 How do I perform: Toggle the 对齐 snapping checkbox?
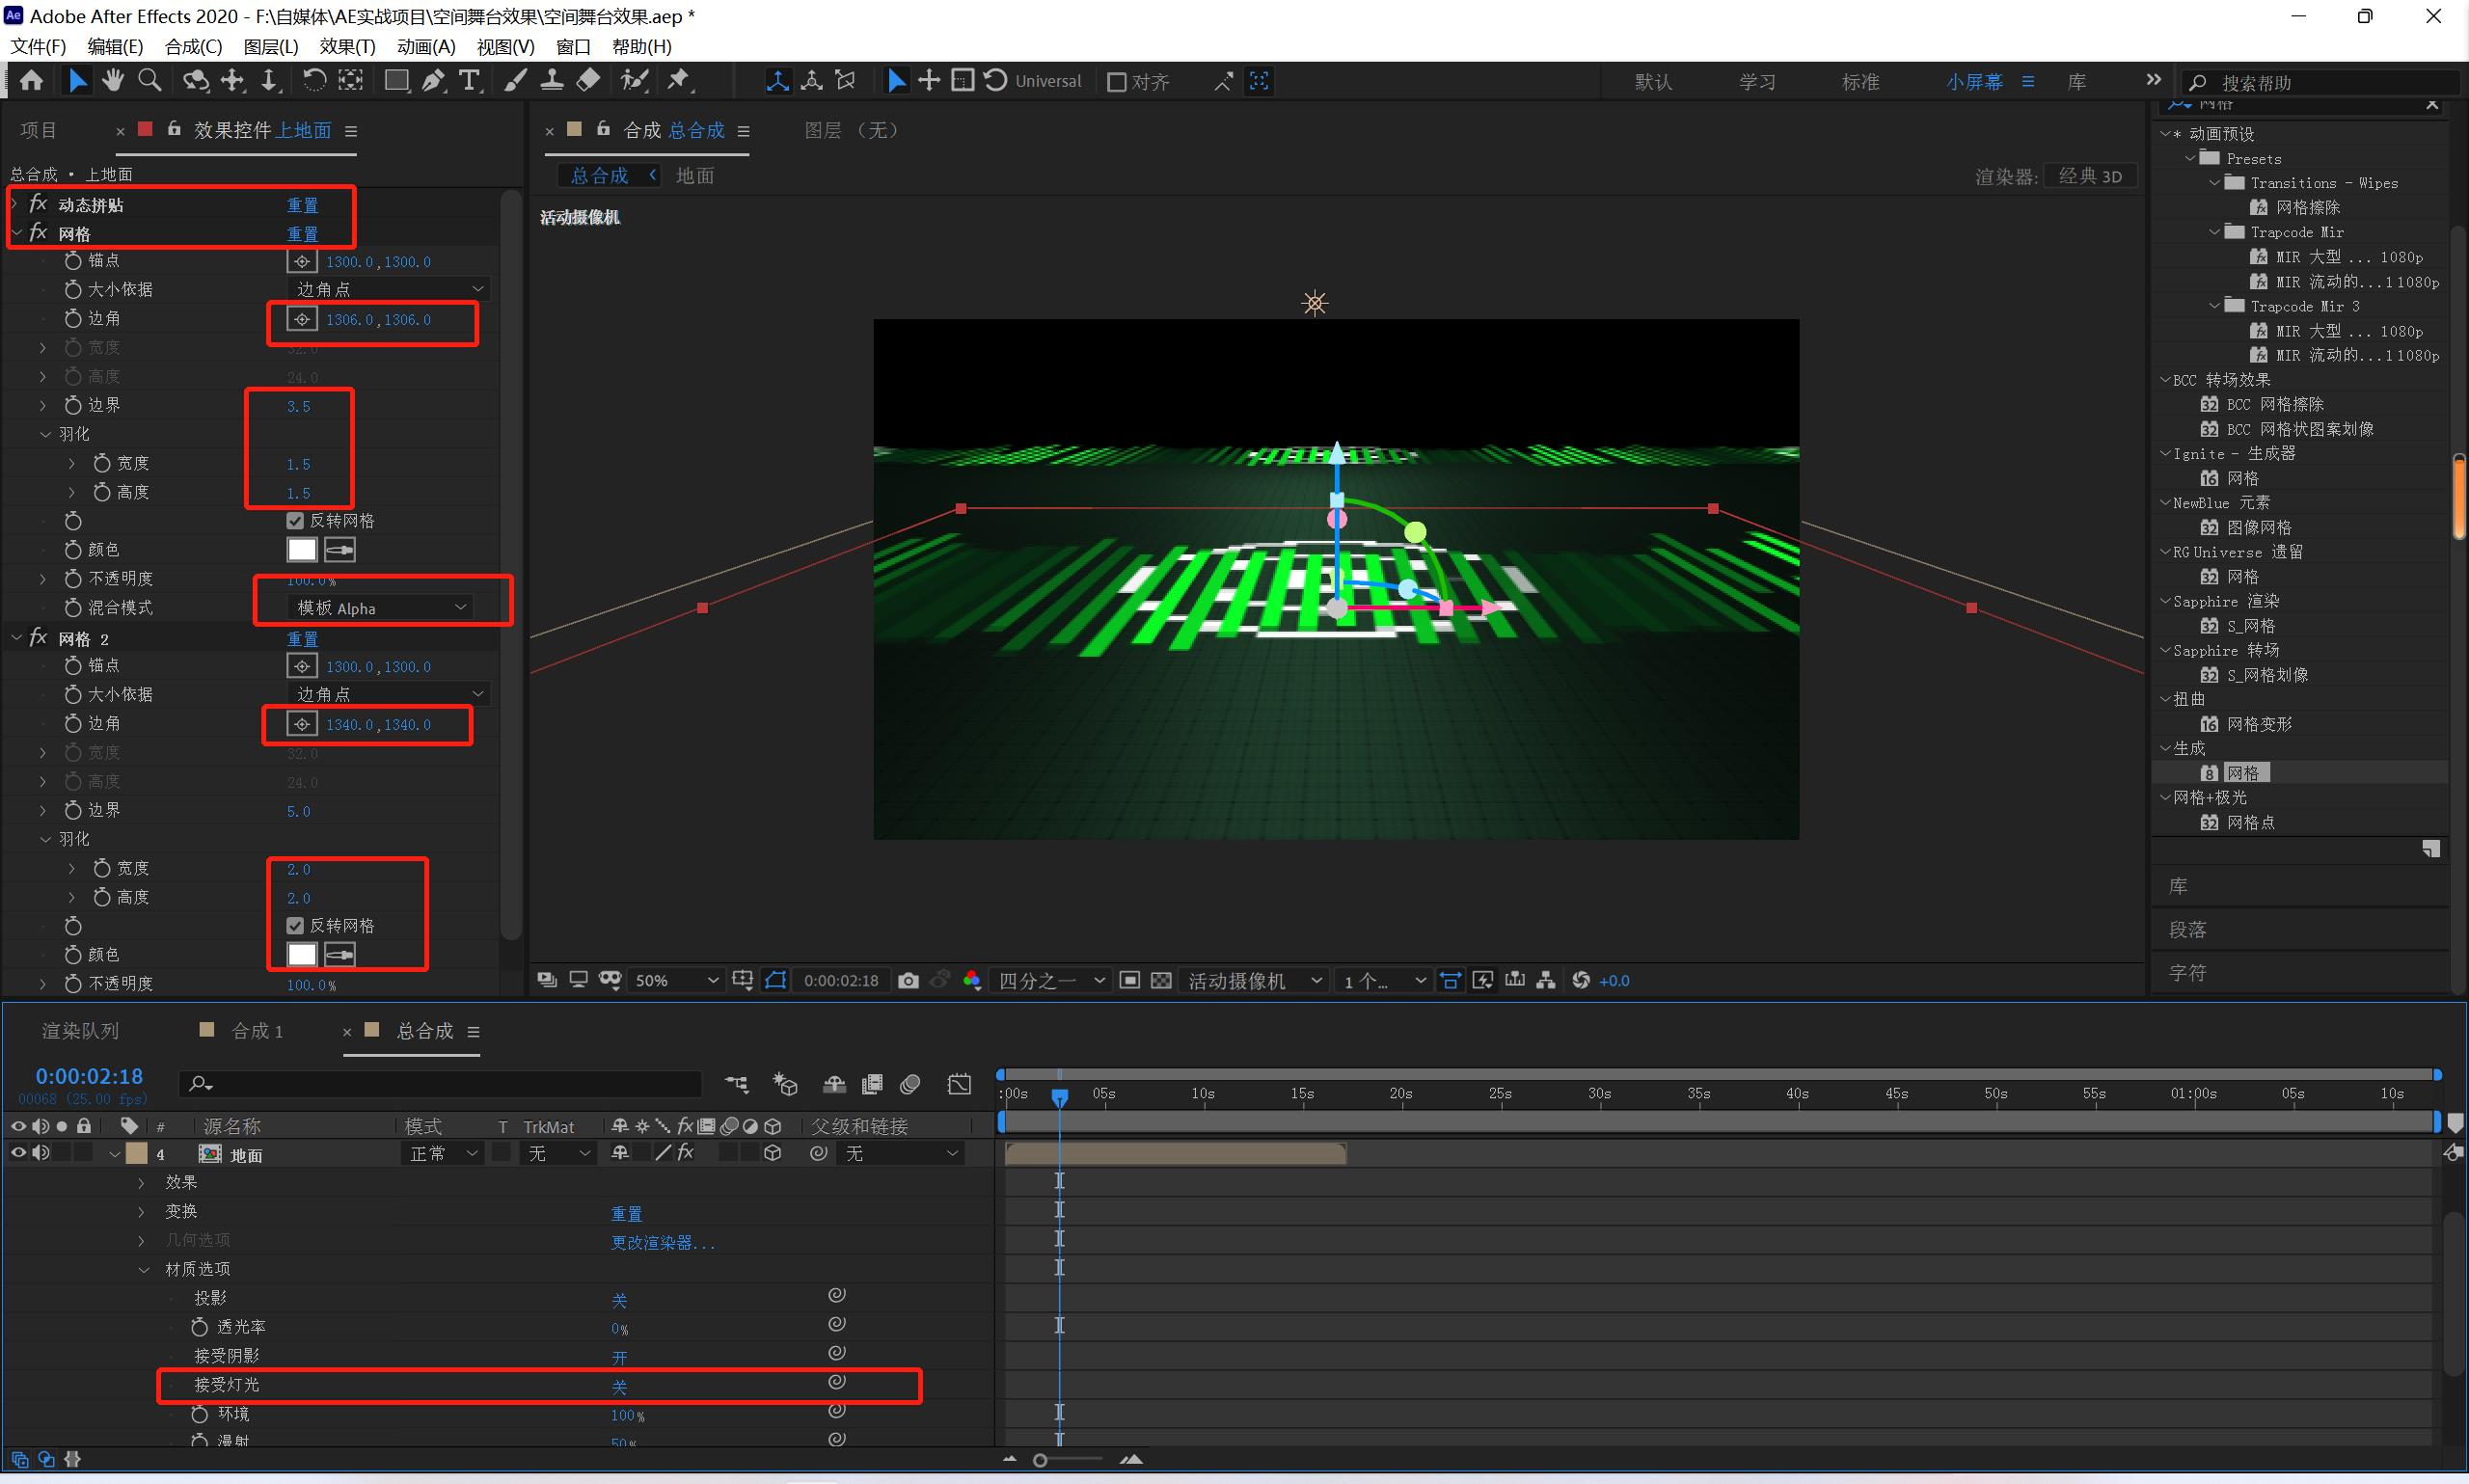pos(1117,82)
